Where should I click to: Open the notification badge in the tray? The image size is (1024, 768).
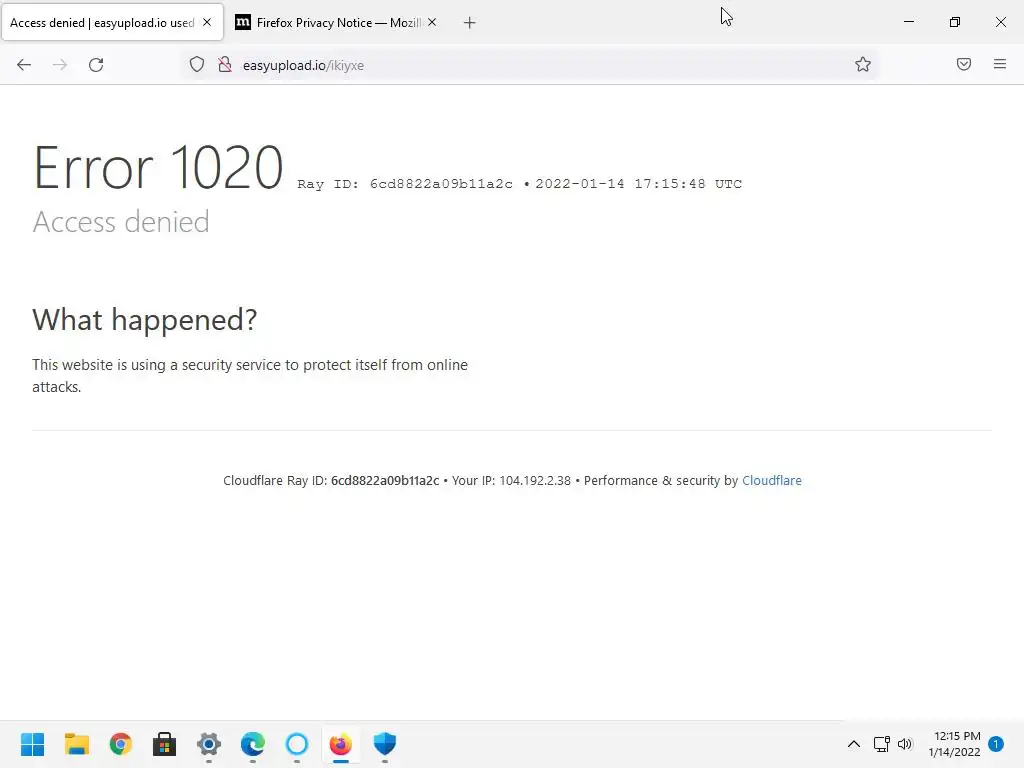(996, 744)
